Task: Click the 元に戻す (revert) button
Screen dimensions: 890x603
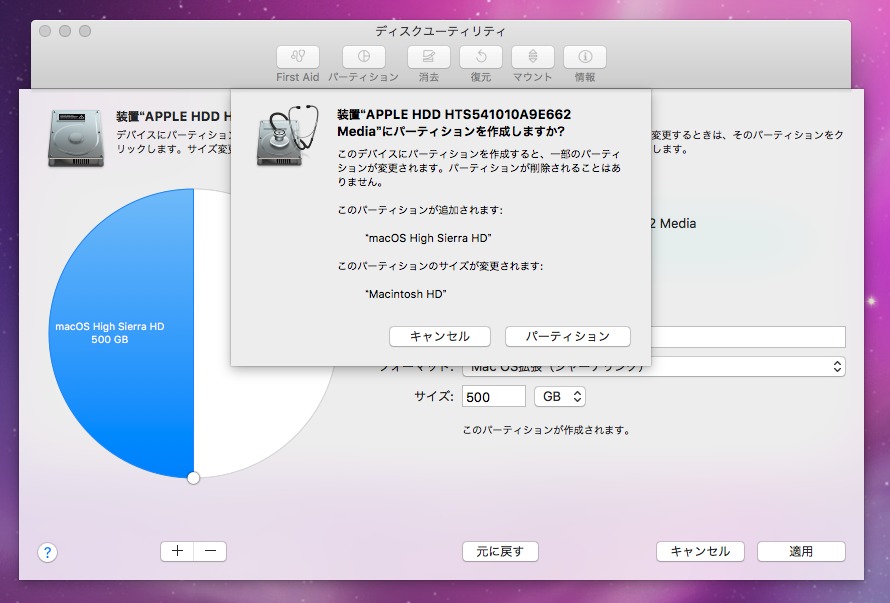Action: tap(500, 551)
